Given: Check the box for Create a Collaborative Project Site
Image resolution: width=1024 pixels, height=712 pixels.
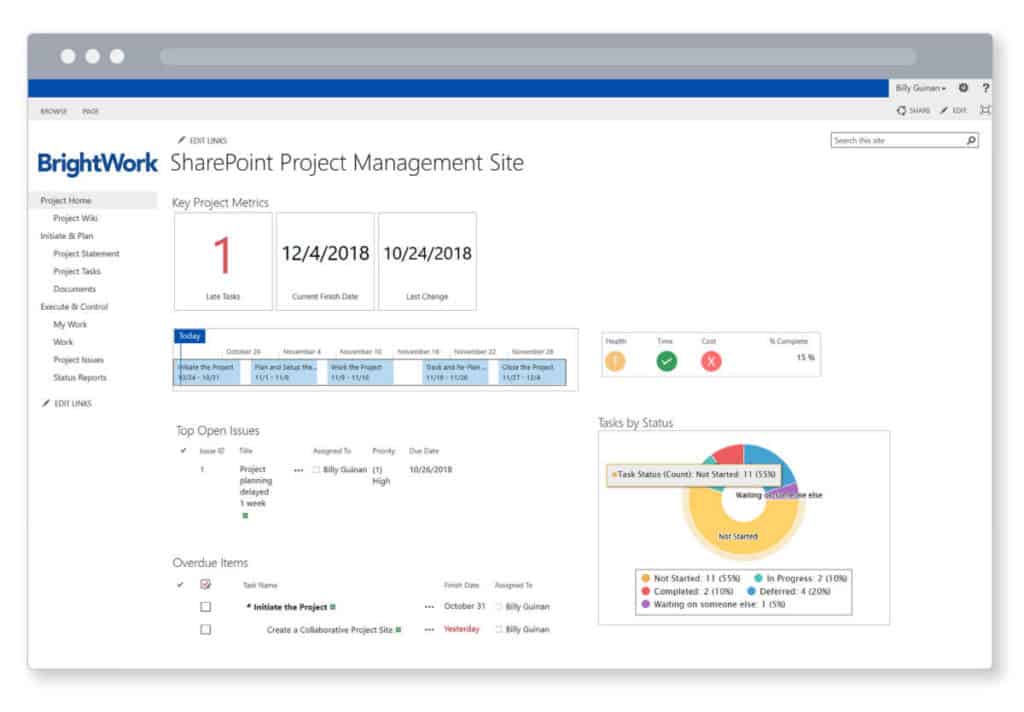Looking at the screenshot, I should [206, 630].
